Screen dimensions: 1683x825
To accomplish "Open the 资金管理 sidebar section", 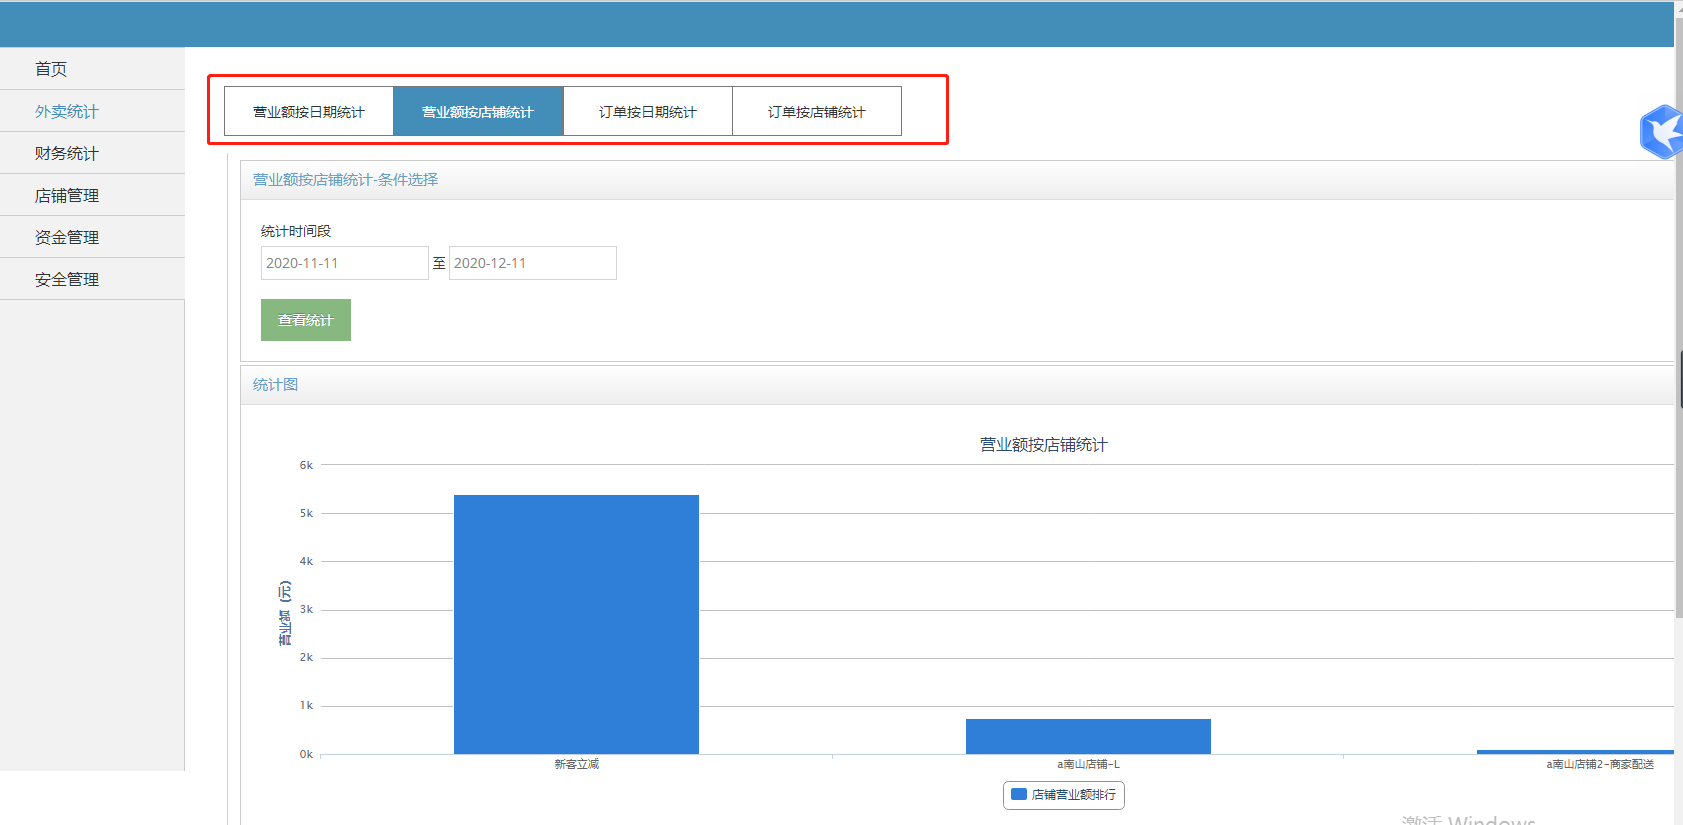I will 67,237.
